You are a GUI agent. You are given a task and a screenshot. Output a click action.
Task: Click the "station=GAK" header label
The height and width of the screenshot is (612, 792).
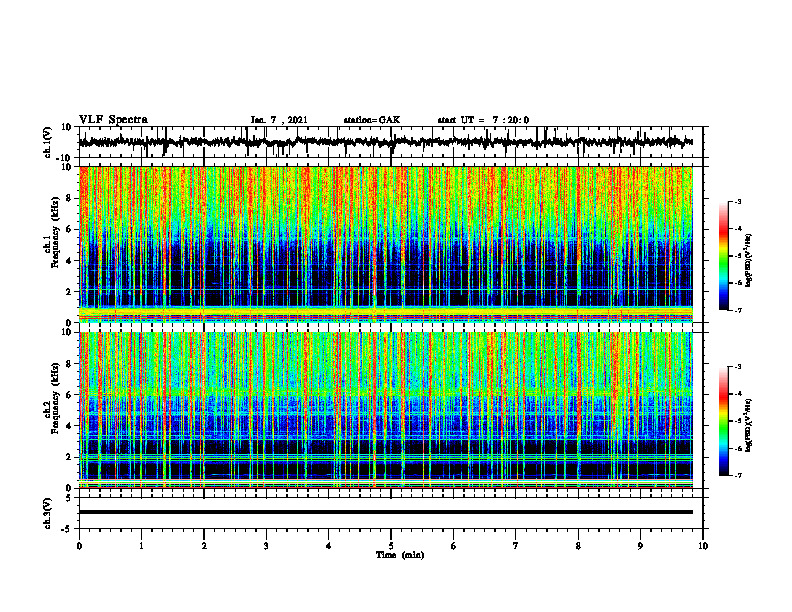point(372,120)
